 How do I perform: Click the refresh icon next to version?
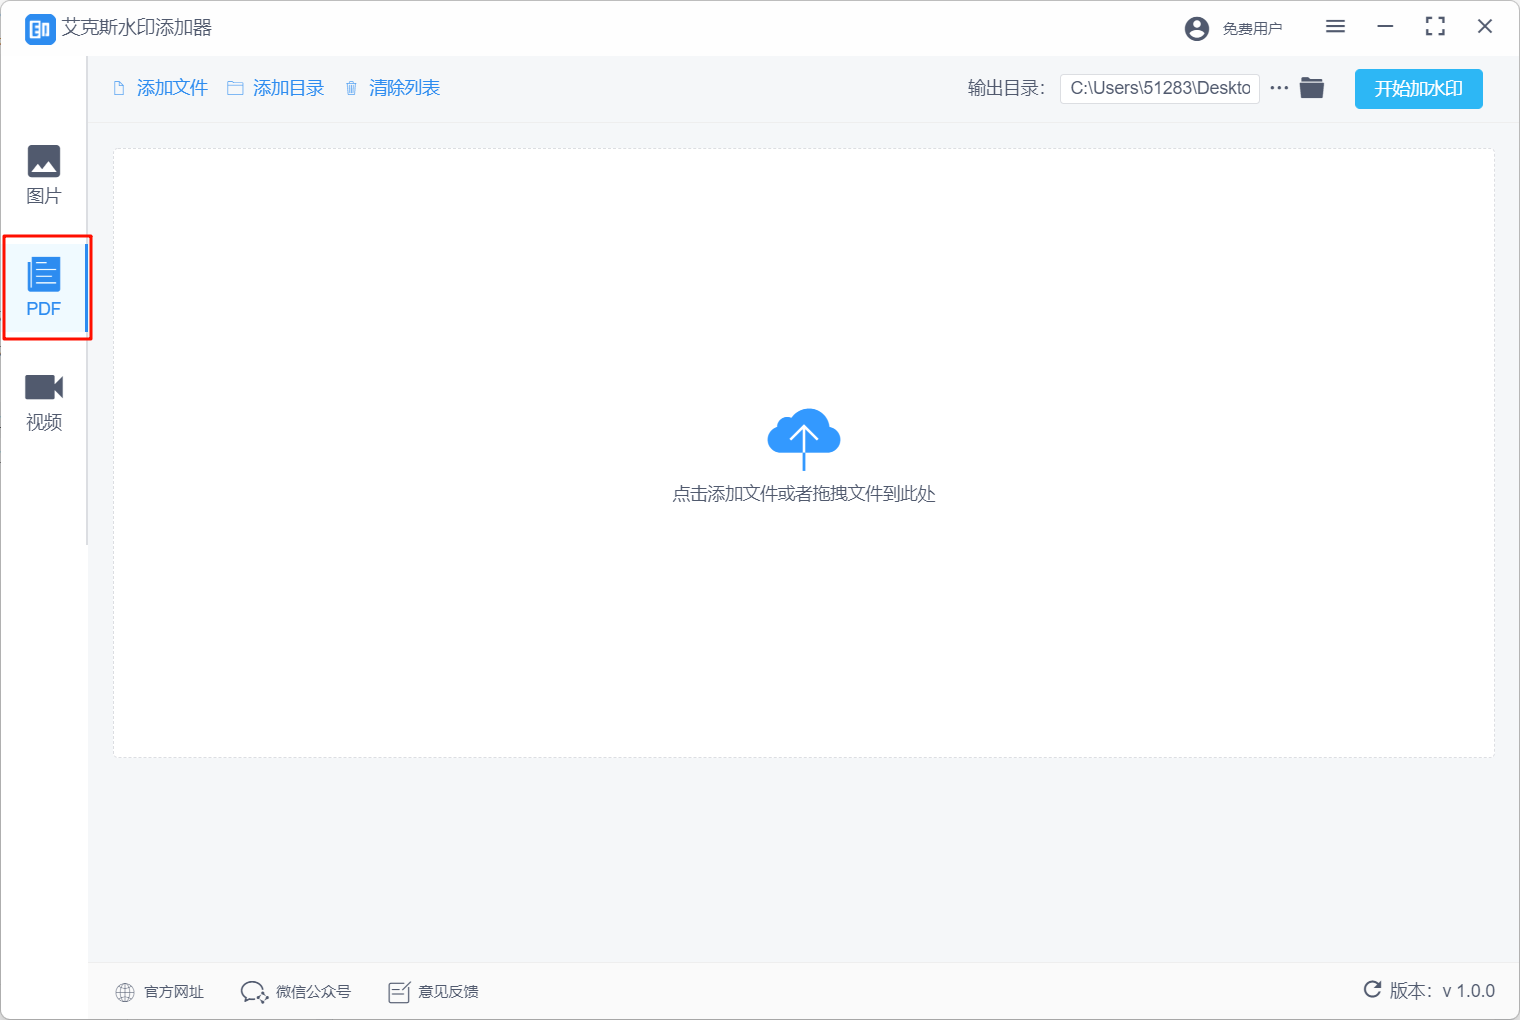pos(1373,990)
